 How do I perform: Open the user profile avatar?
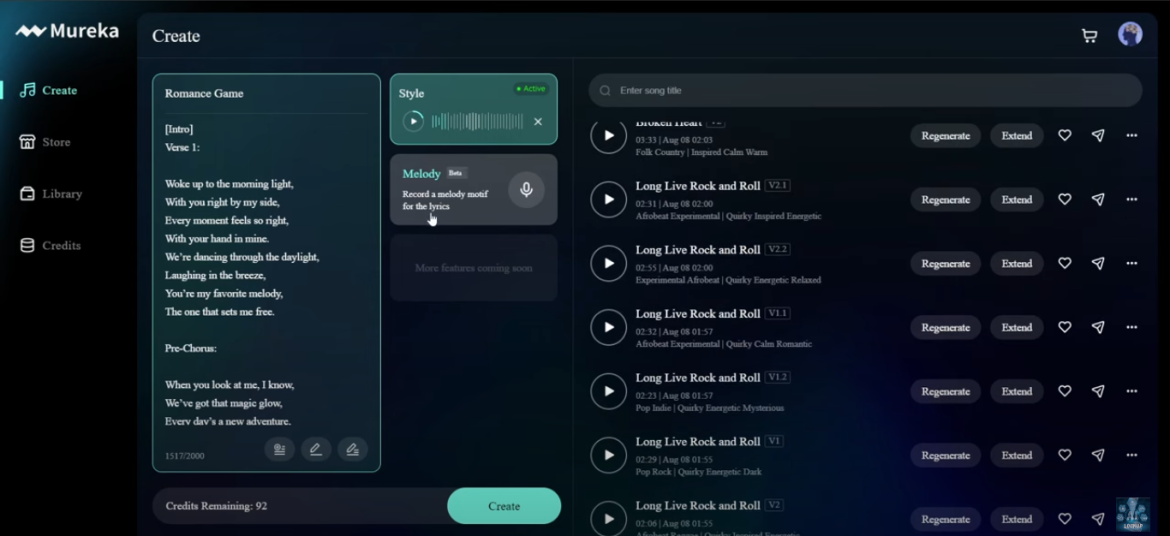click(1130, 34)
